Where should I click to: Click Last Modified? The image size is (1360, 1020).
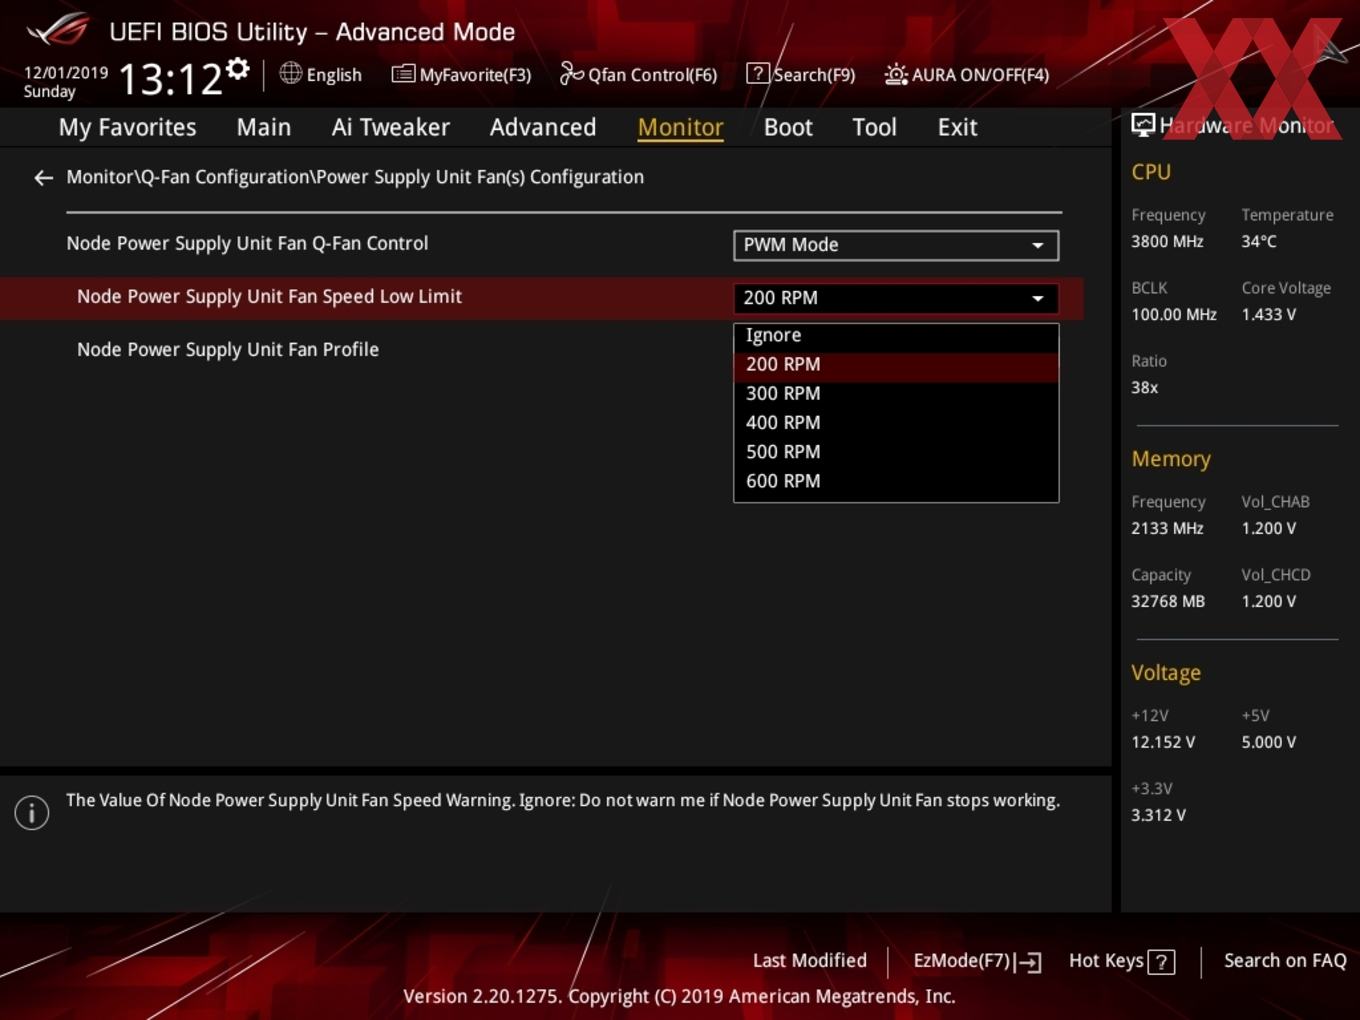pyautogui.click(x=810, y=961)
